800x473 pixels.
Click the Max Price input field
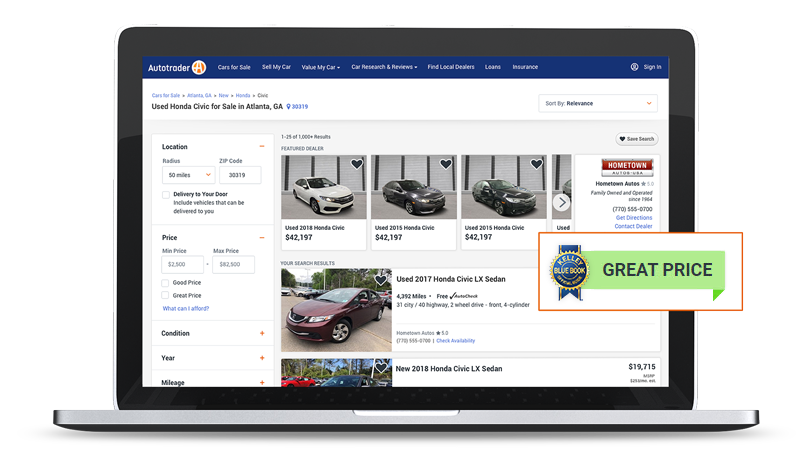(x=234, y=264)
